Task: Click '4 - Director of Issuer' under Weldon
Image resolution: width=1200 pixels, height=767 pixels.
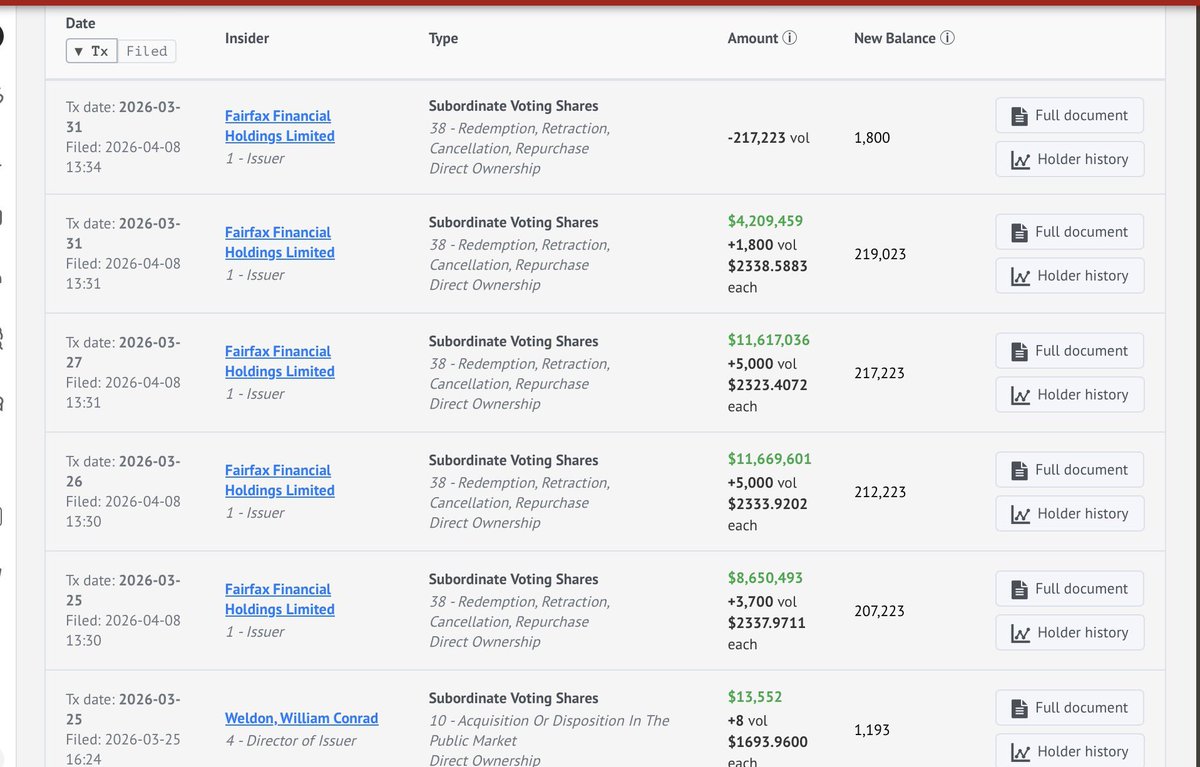Action: tap(291, 741)
